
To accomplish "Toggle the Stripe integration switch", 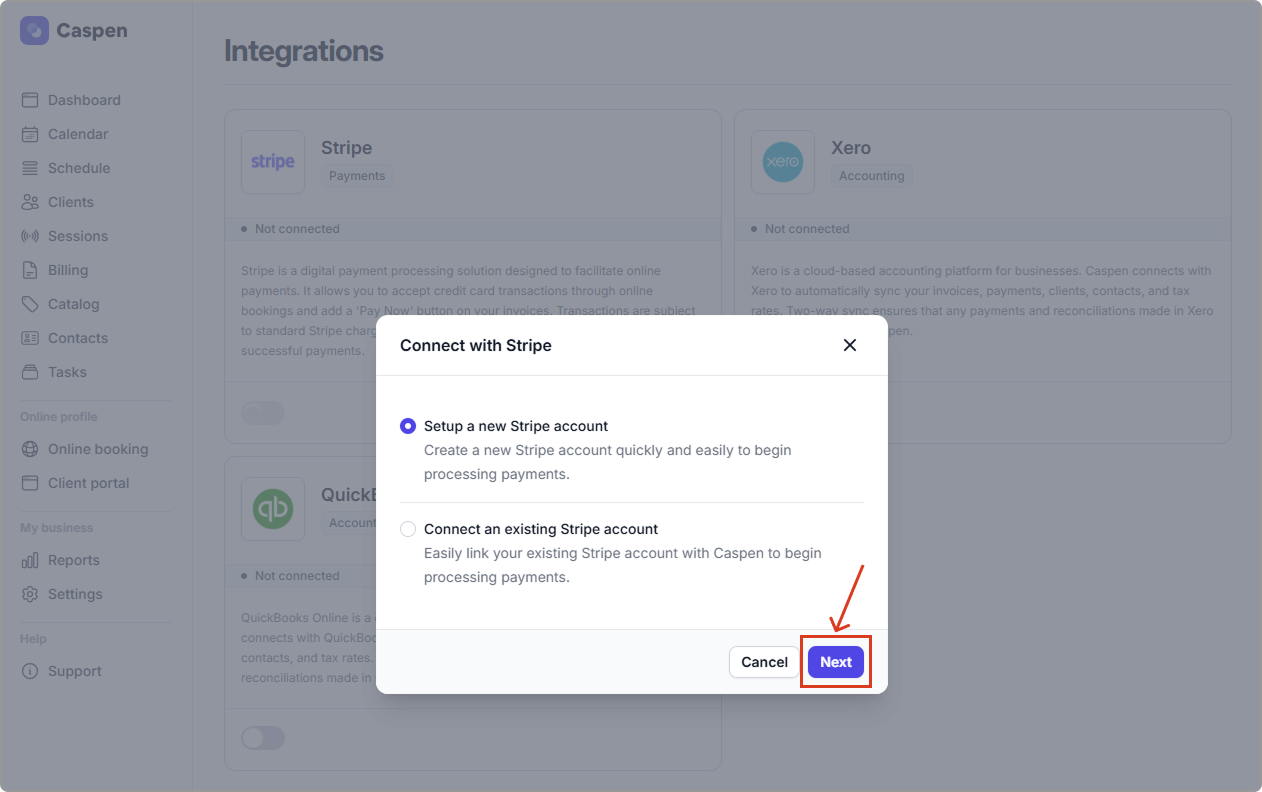I will (x=263, y=413).
